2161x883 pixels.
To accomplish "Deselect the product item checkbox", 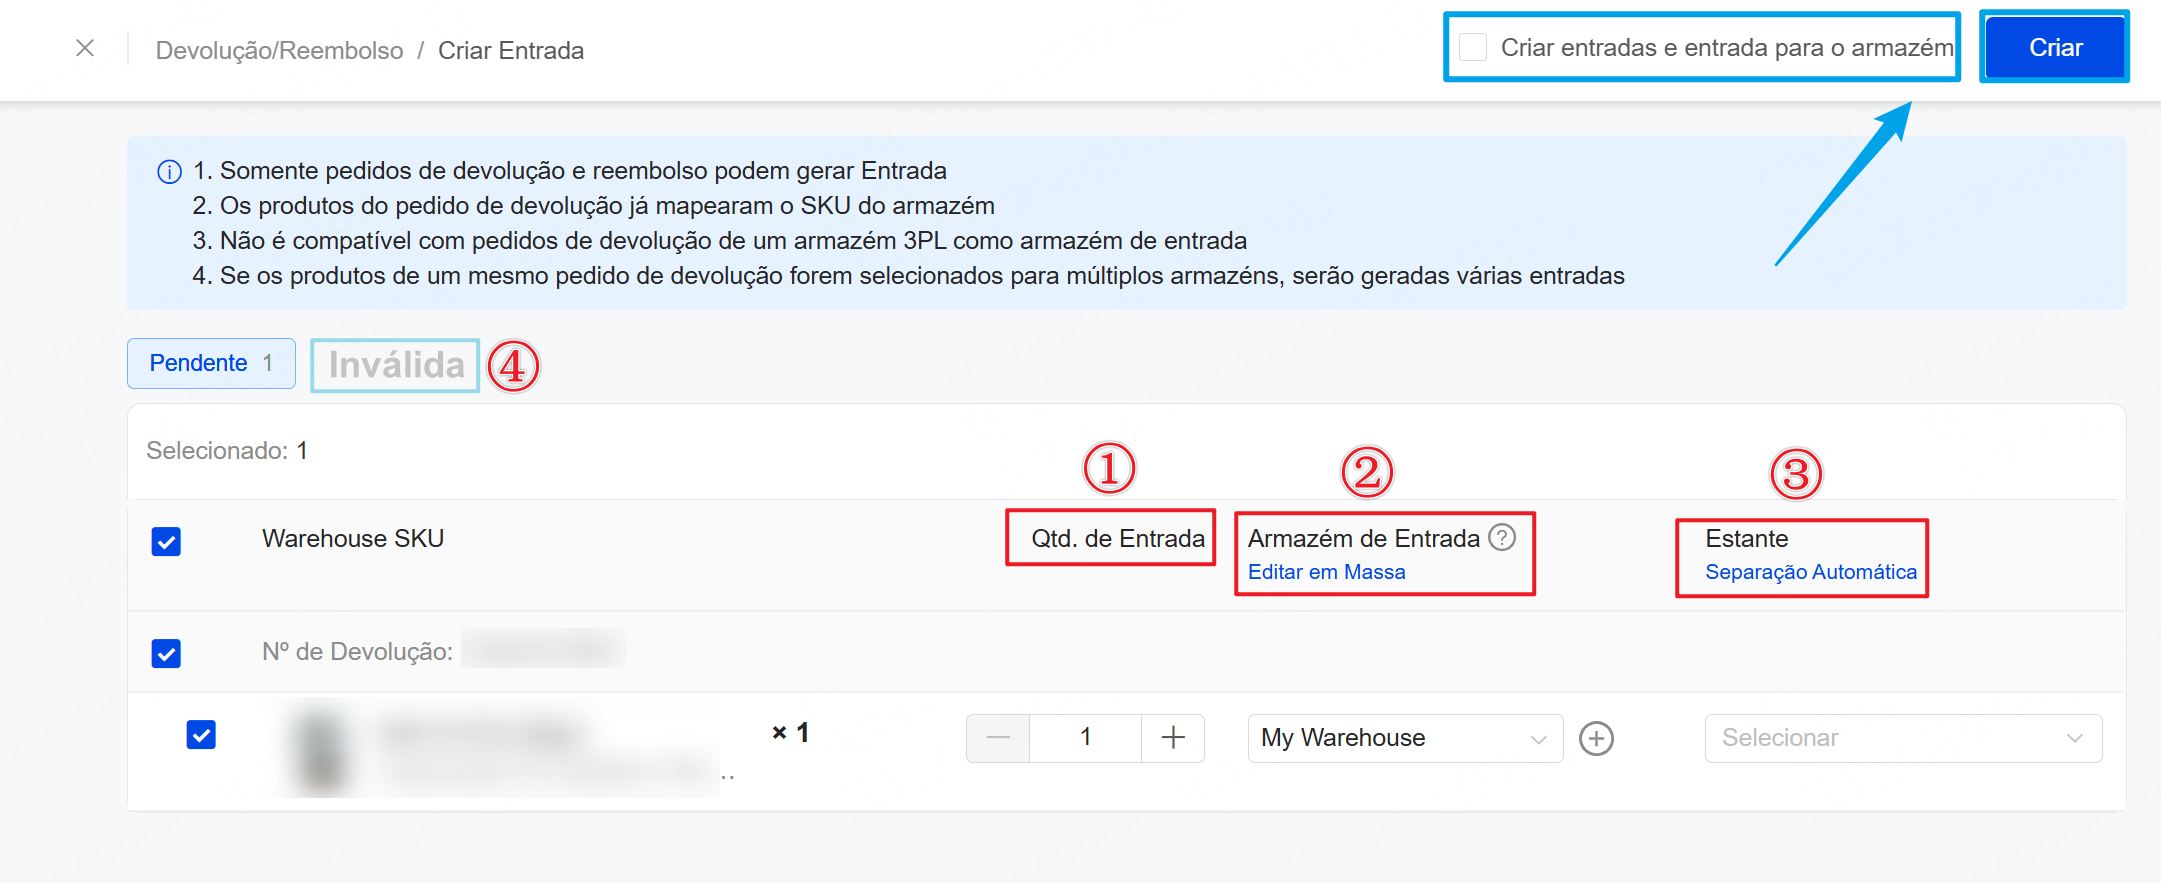I will point(201,735).
